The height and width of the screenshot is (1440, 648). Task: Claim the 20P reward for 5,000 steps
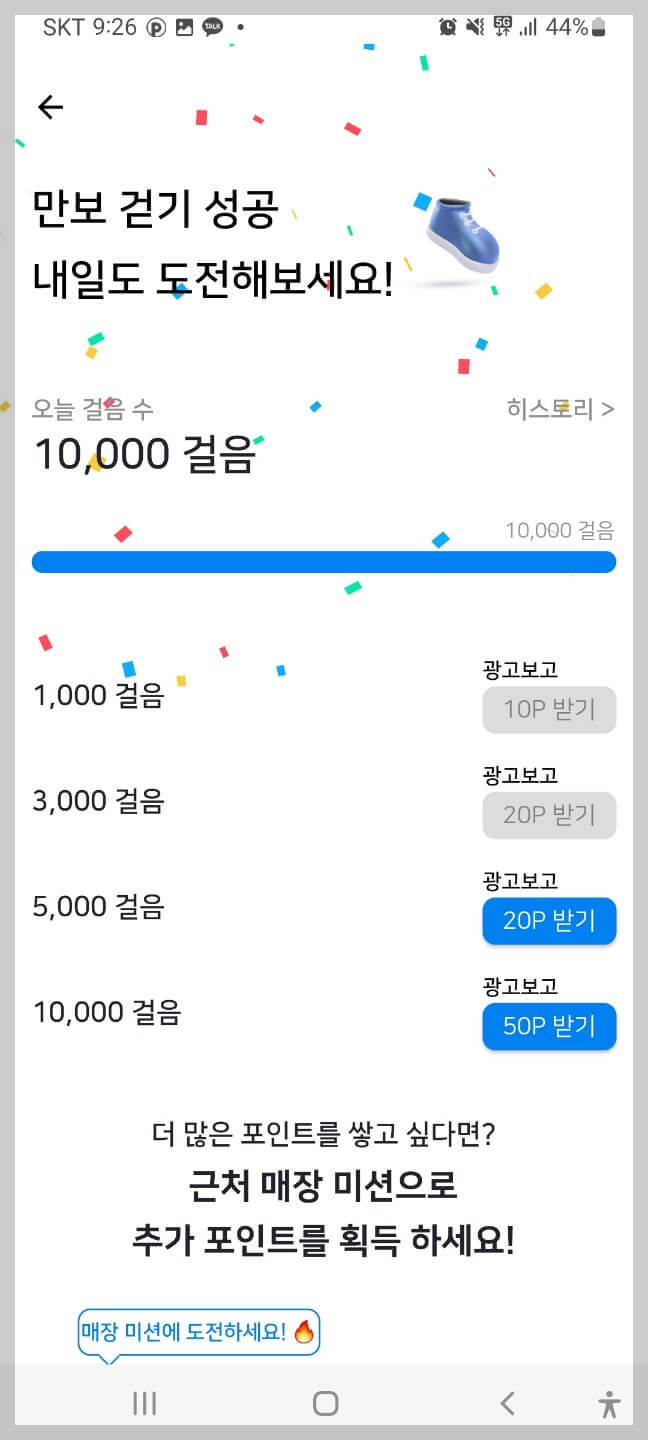(x=549, y=921)
